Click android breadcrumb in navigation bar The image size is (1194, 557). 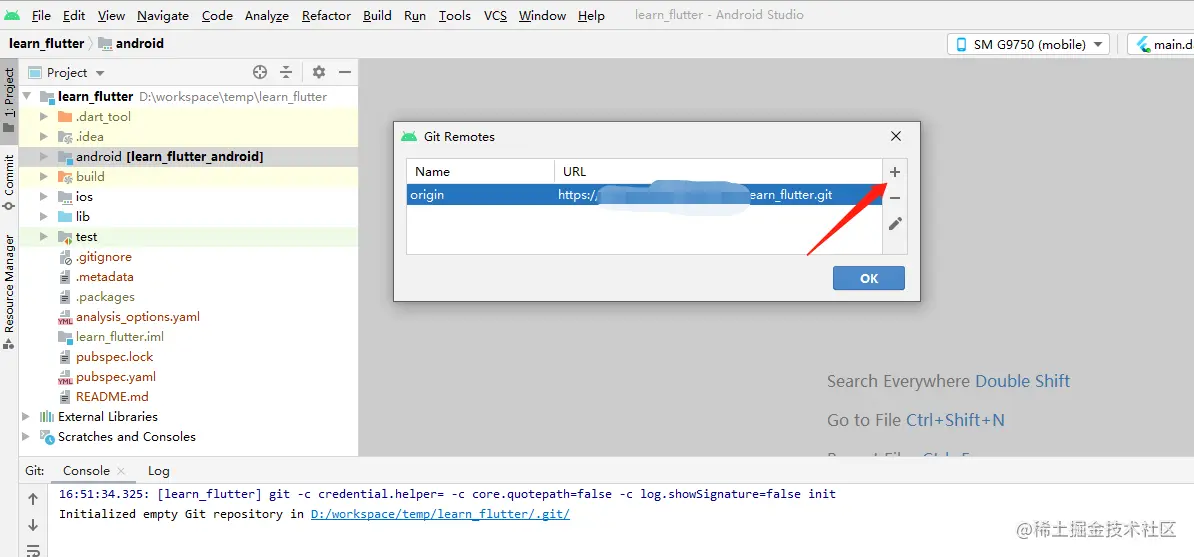tap(131, 43)
